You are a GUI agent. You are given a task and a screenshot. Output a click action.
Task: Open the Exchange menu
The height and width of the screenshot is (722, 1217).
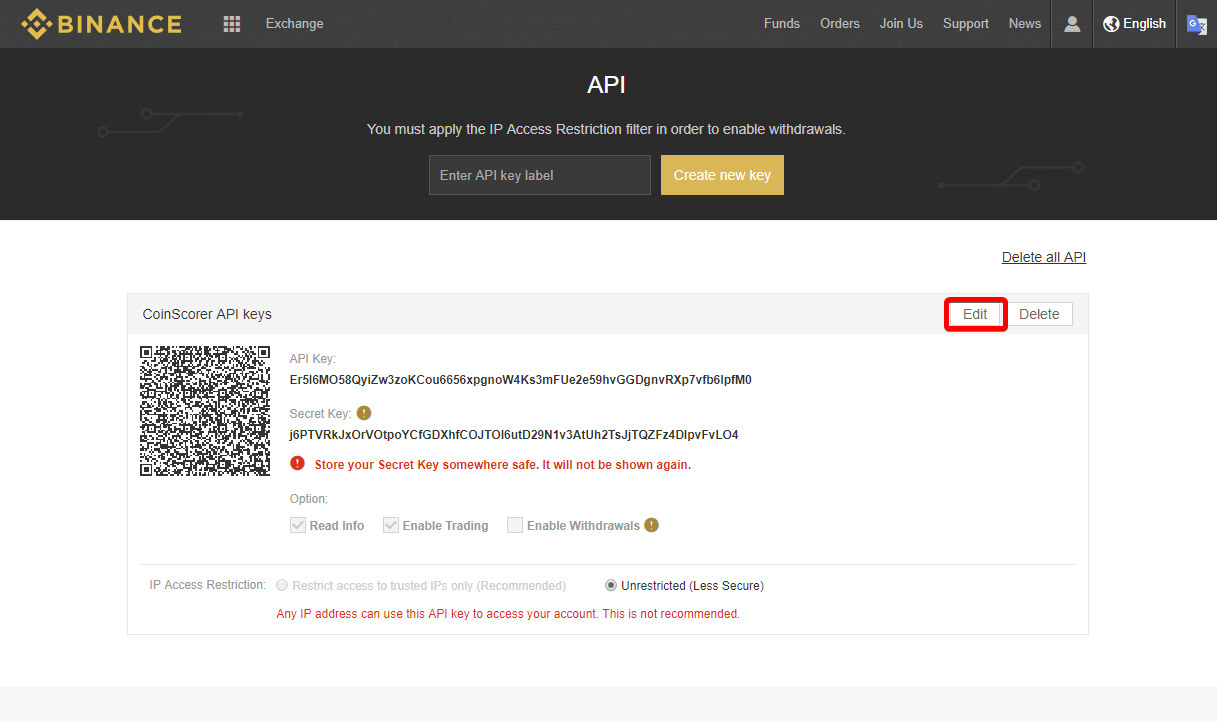pyautogui.click(x=294, y=24)
